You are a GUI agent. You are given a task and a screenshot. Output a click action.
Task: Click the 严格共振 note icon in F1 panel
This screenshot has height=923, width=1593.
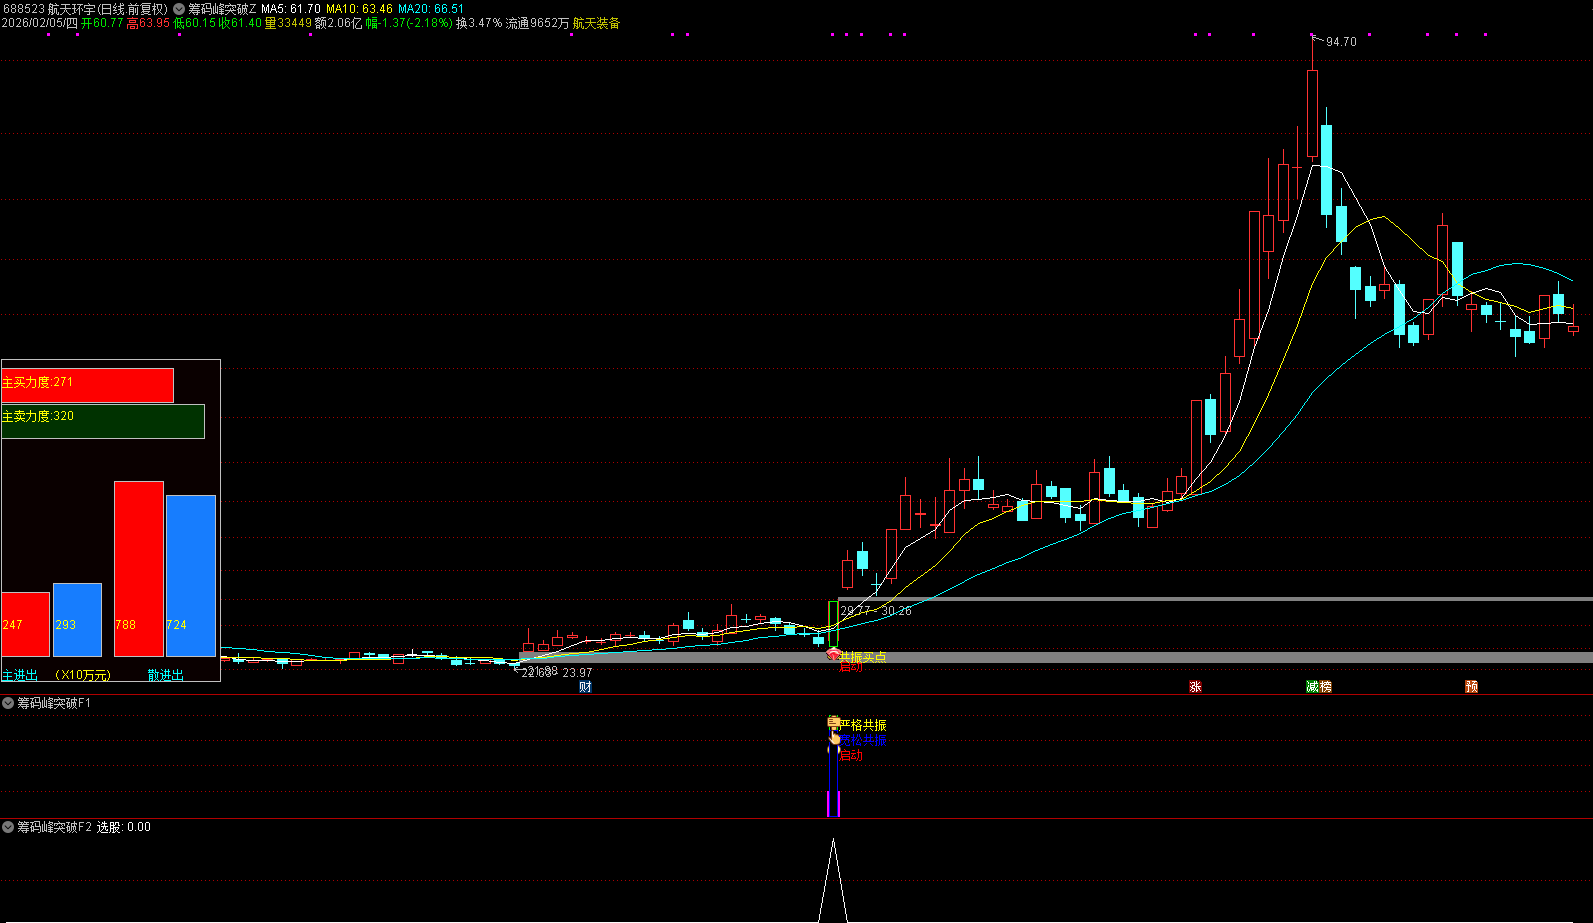[x=833, y=722]
